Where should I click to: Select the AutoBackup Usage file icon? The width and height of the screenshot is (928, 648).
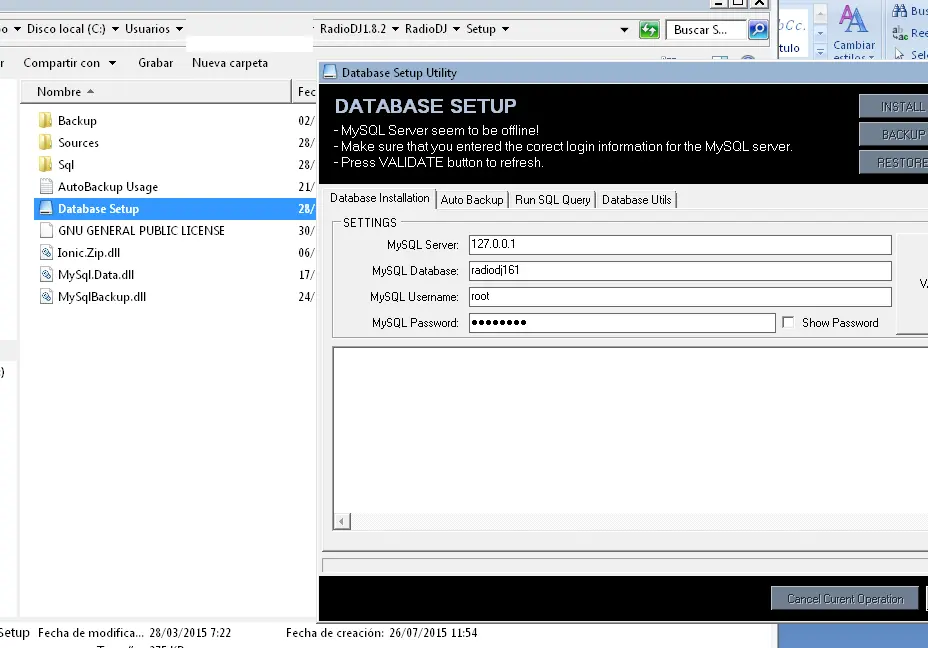coord(46,187)
